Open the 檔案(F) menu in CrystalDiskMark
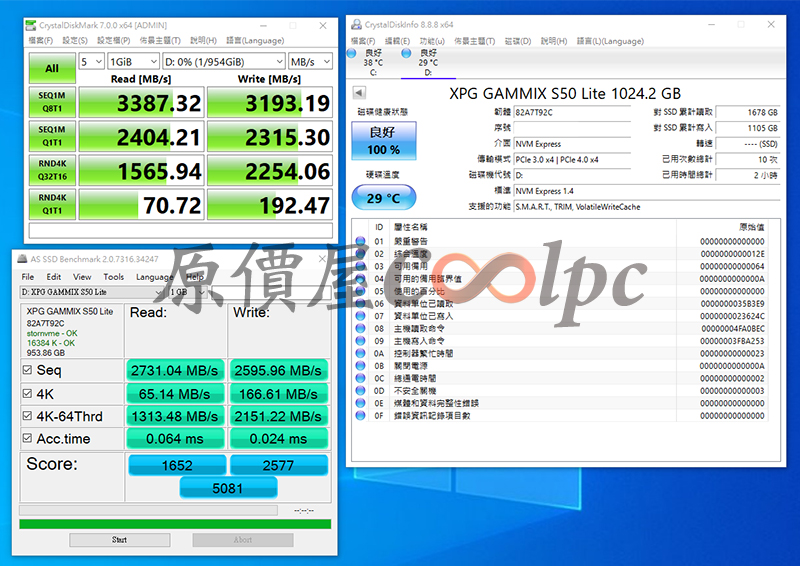The image size is (800, 566). [x=40, y=40]
